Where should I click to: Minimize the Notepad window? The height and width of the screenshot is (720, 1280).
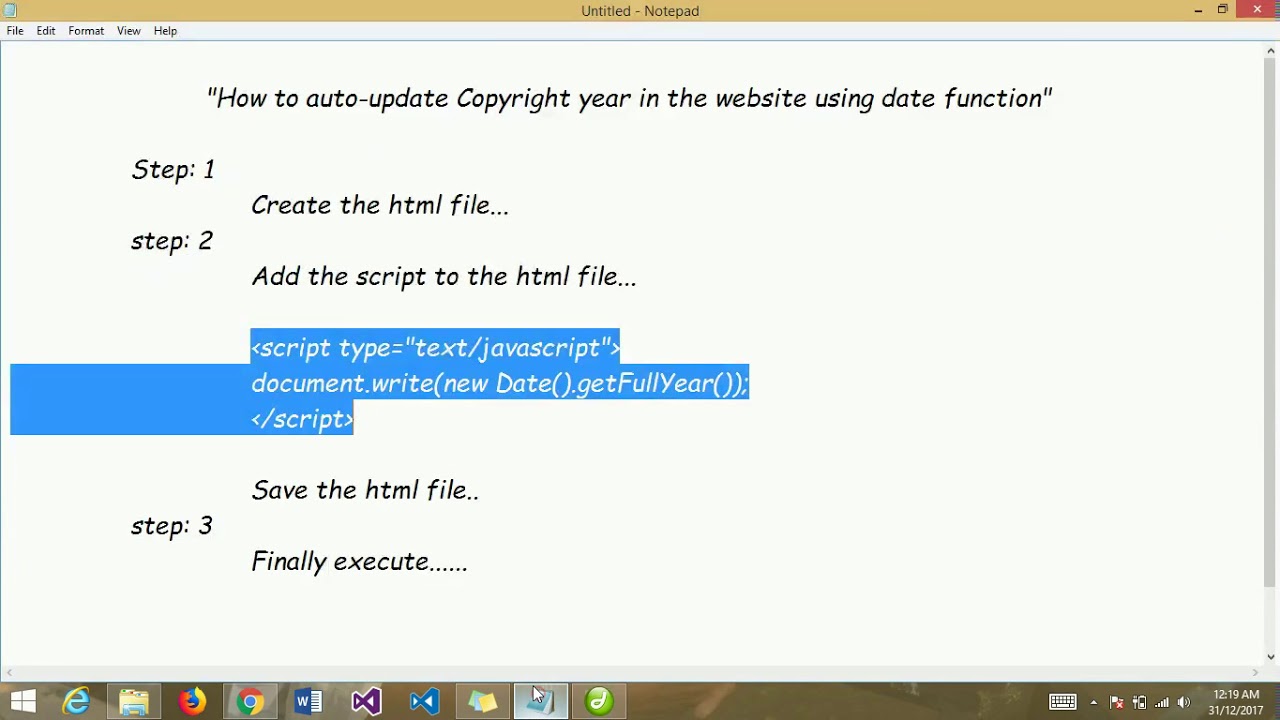click(x=1198, y=10)
